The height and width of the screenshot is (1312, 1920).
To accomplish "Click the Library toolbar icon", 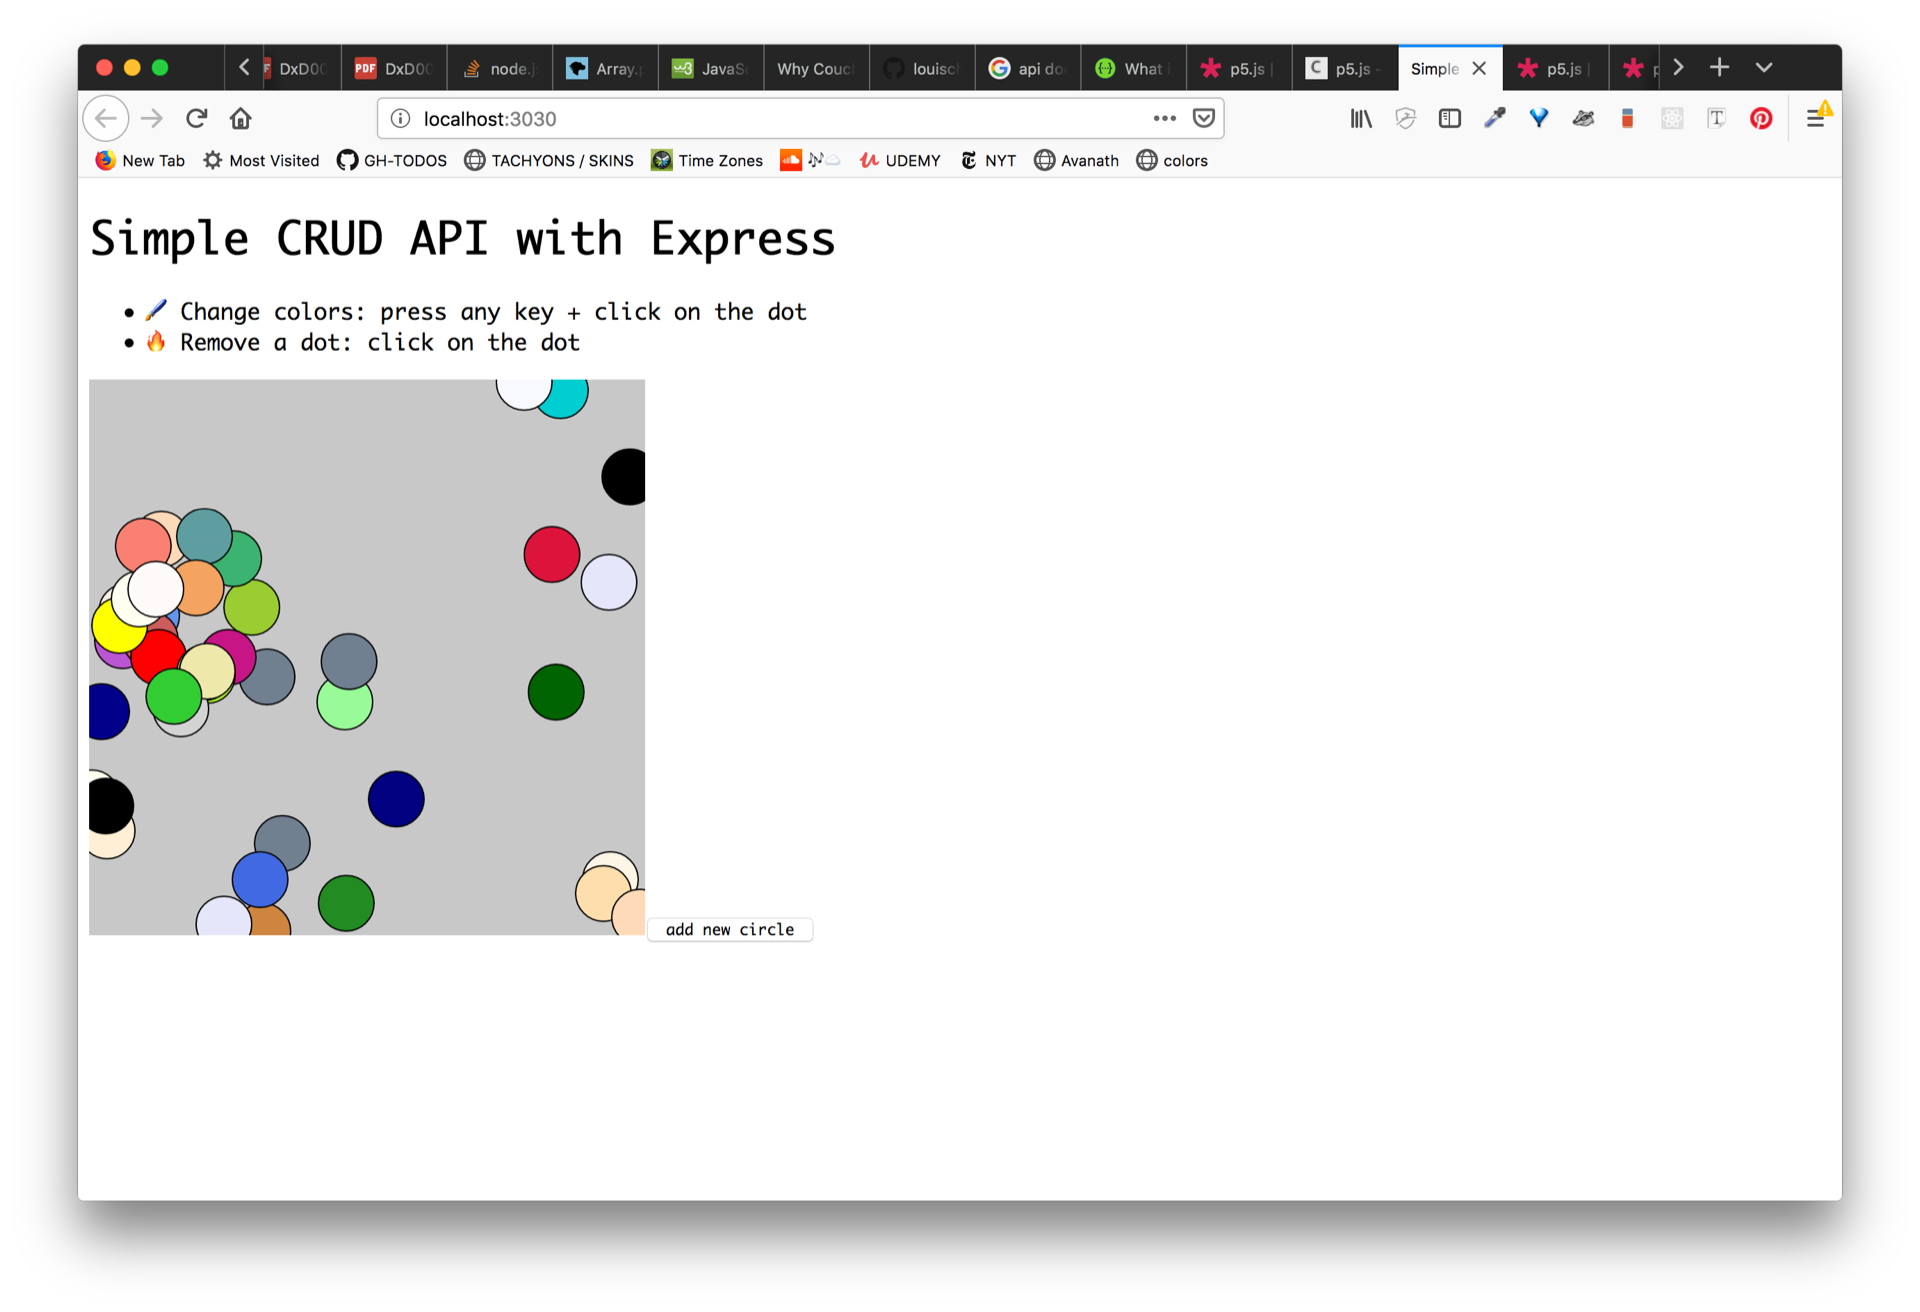I will (1361, 119).
